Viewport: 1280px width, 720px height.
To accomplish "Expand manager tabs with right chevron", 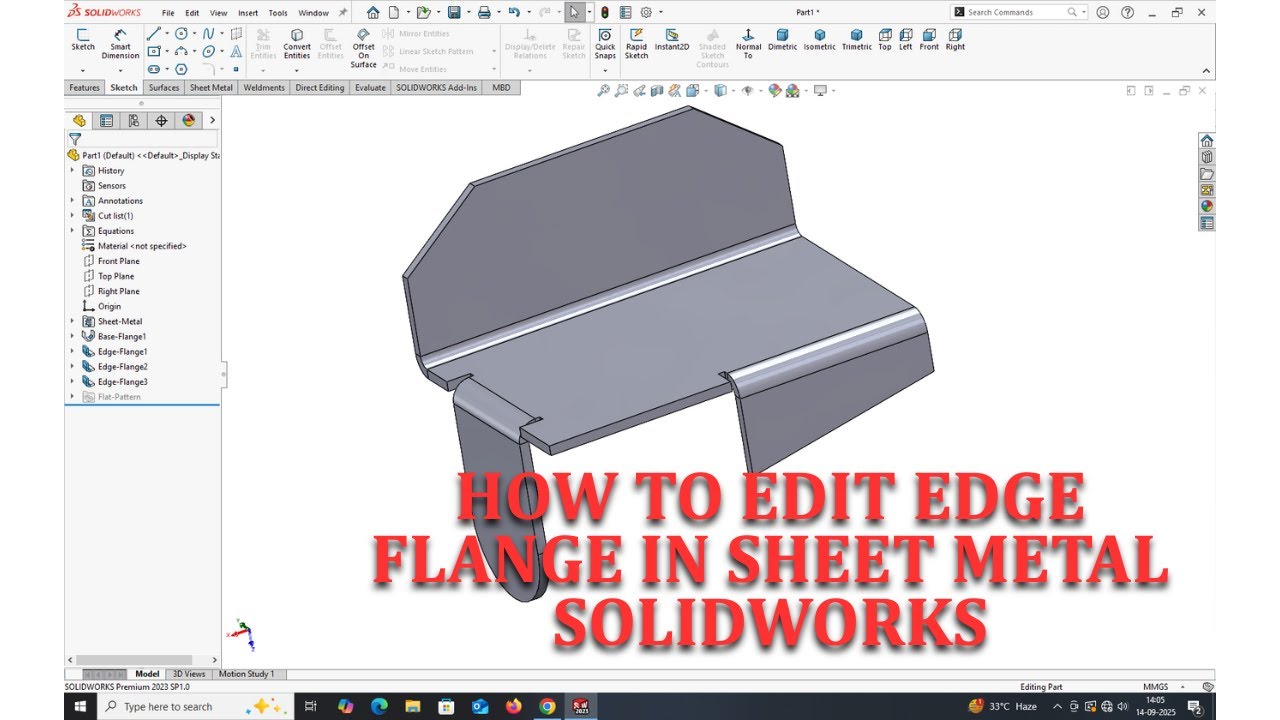I will click(x=212, y=120).
